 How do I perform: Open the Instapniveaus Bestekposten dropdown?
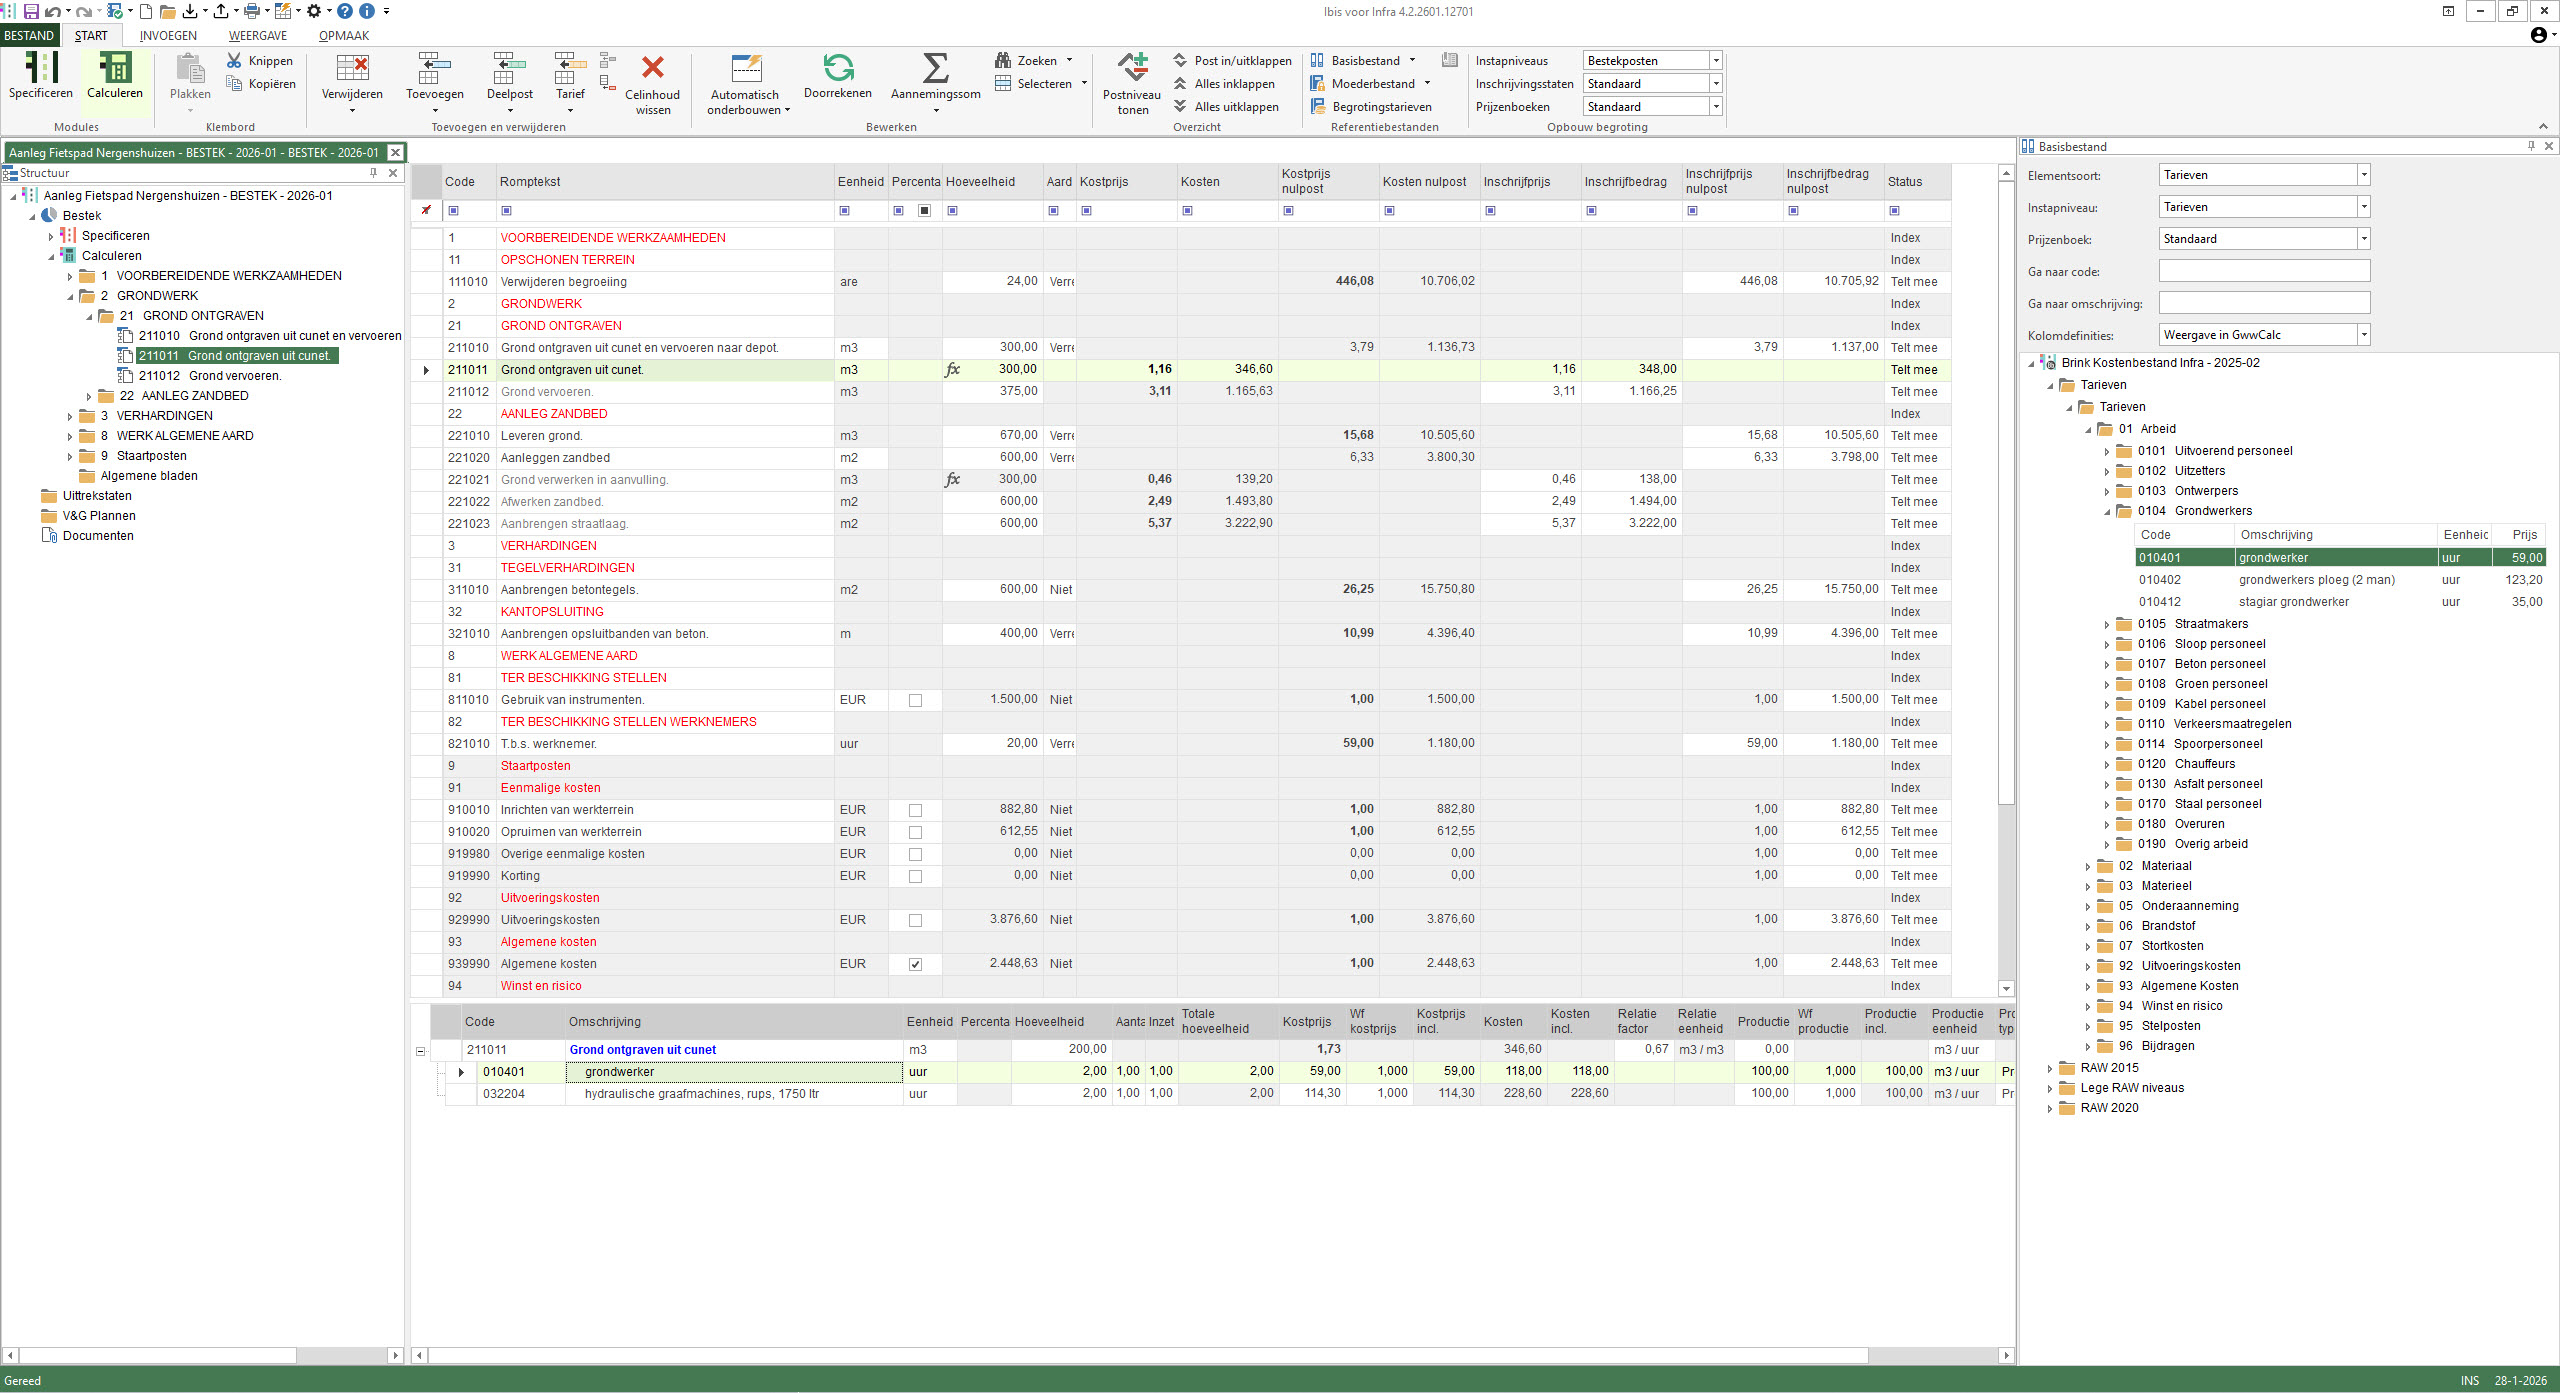[x=1714, y=60]
